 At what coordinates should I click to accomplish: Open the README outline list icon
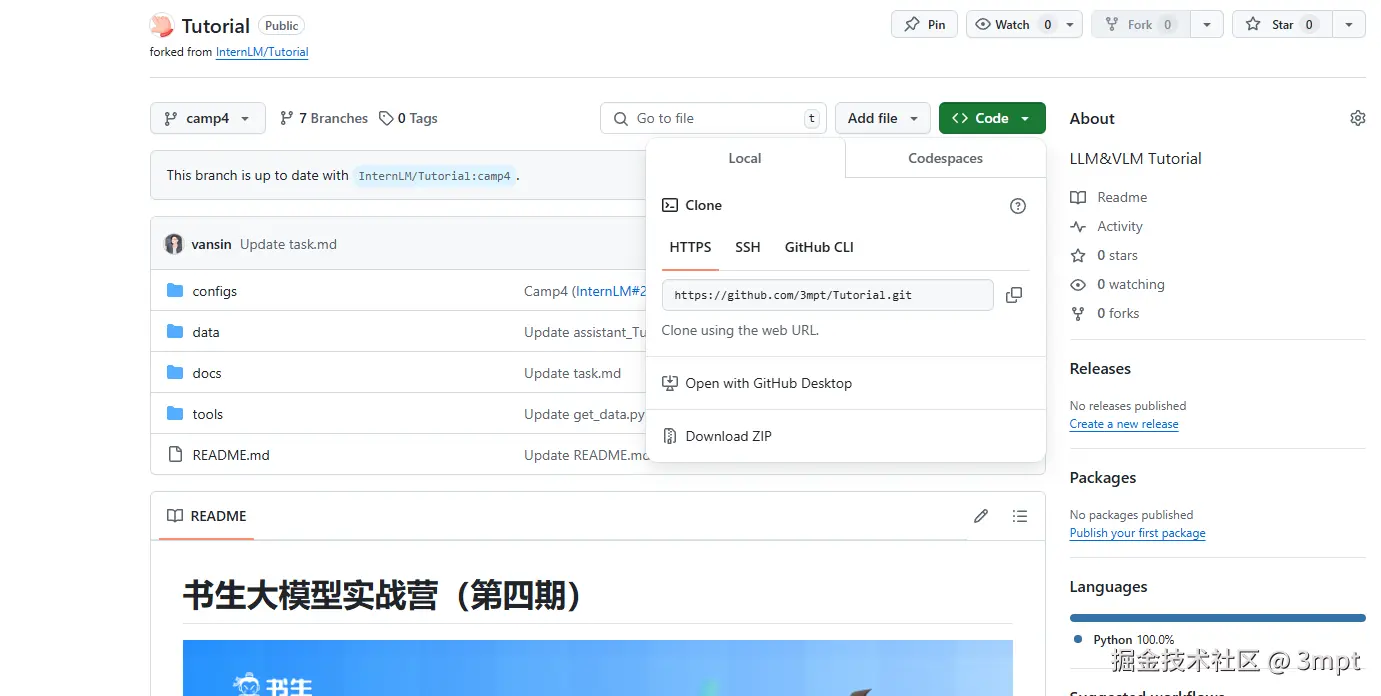(x=1019, y=516)
